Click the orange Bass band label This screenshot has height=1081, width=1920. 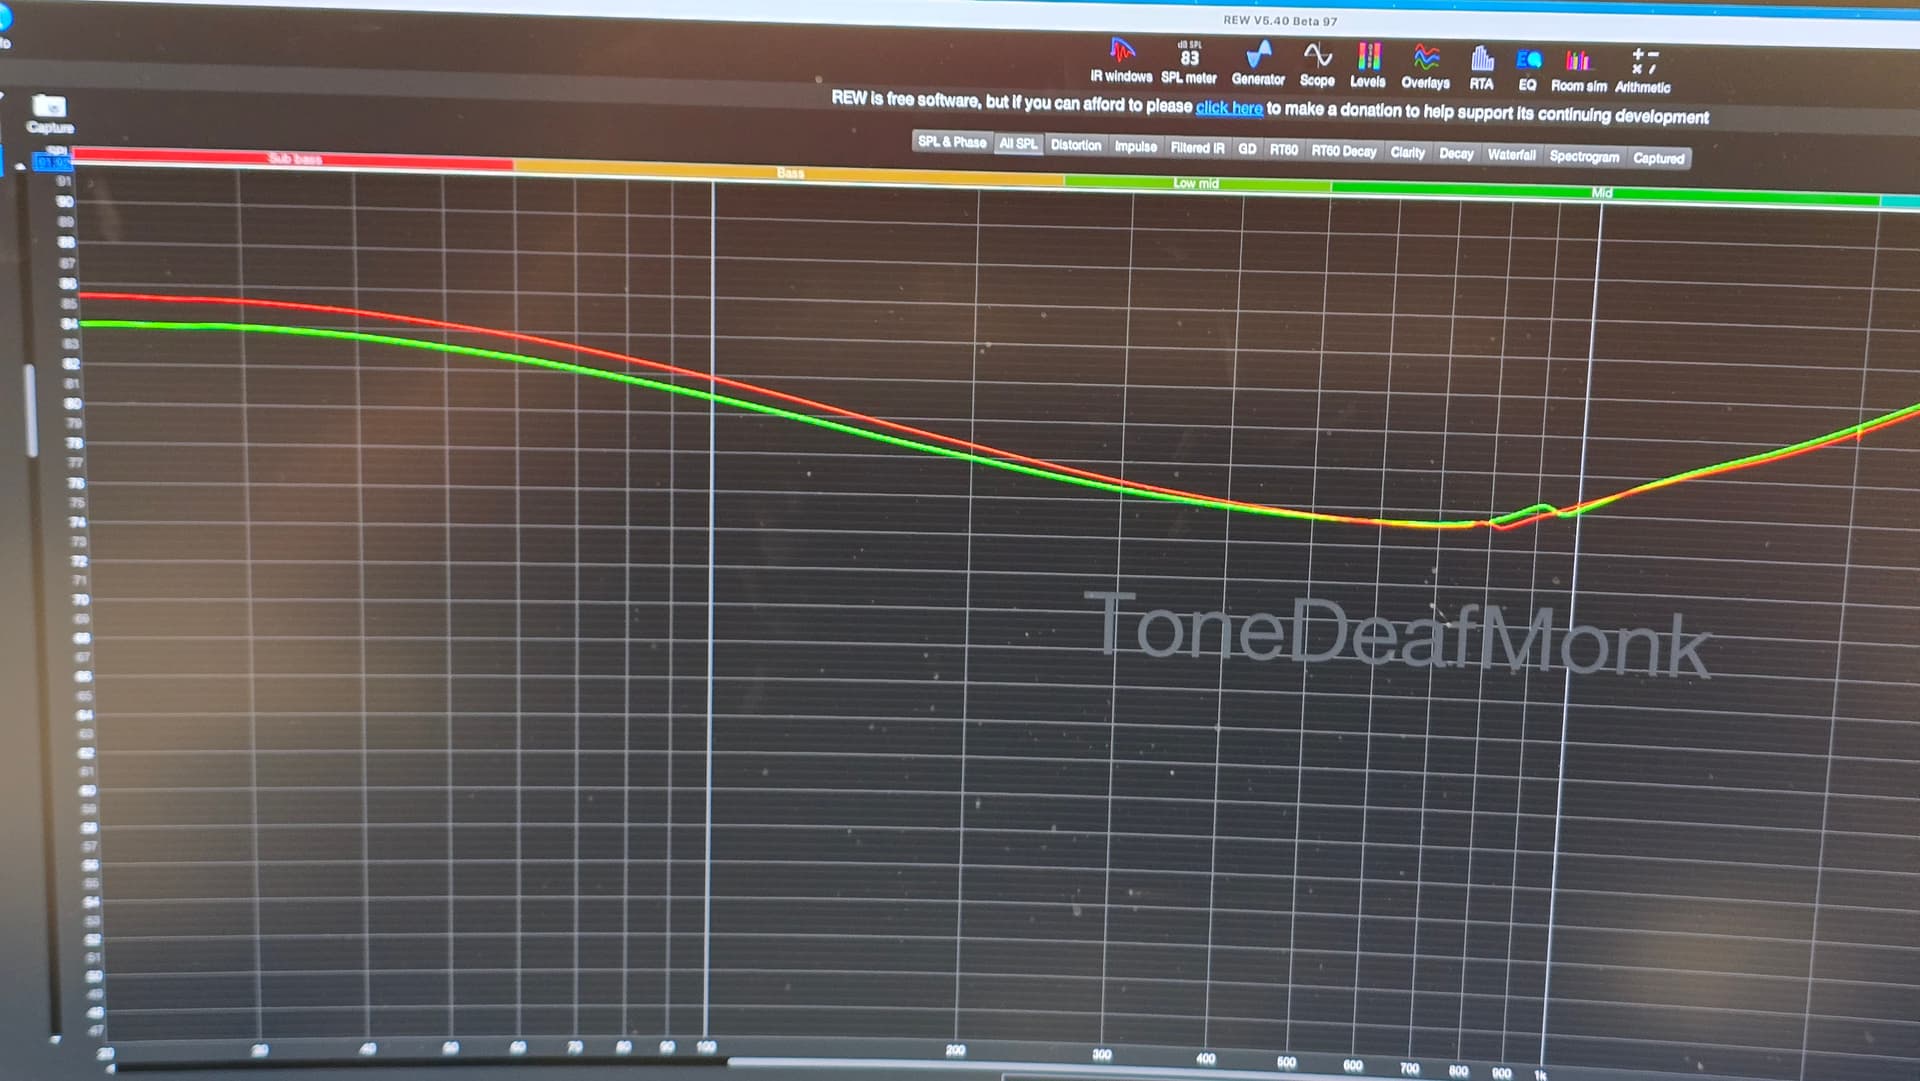click(790, 173)
